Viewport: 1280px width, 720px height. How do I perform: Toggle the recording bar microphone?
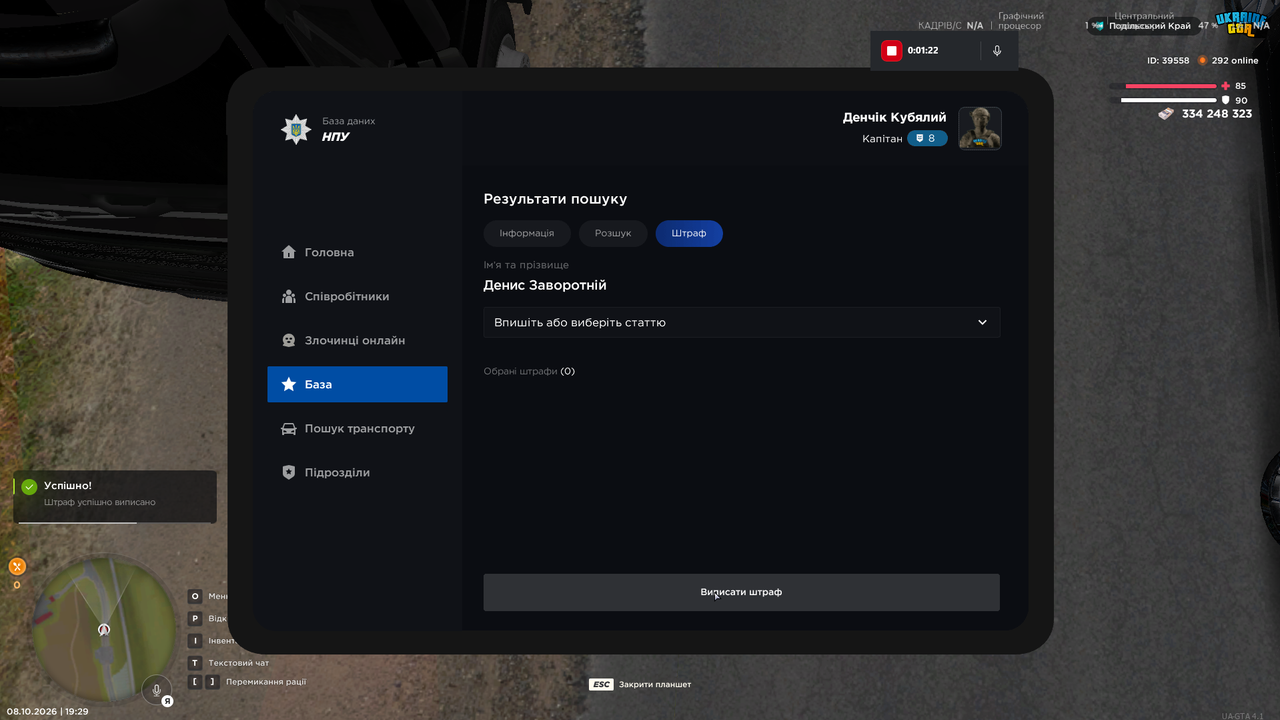(x=997, y=50)
